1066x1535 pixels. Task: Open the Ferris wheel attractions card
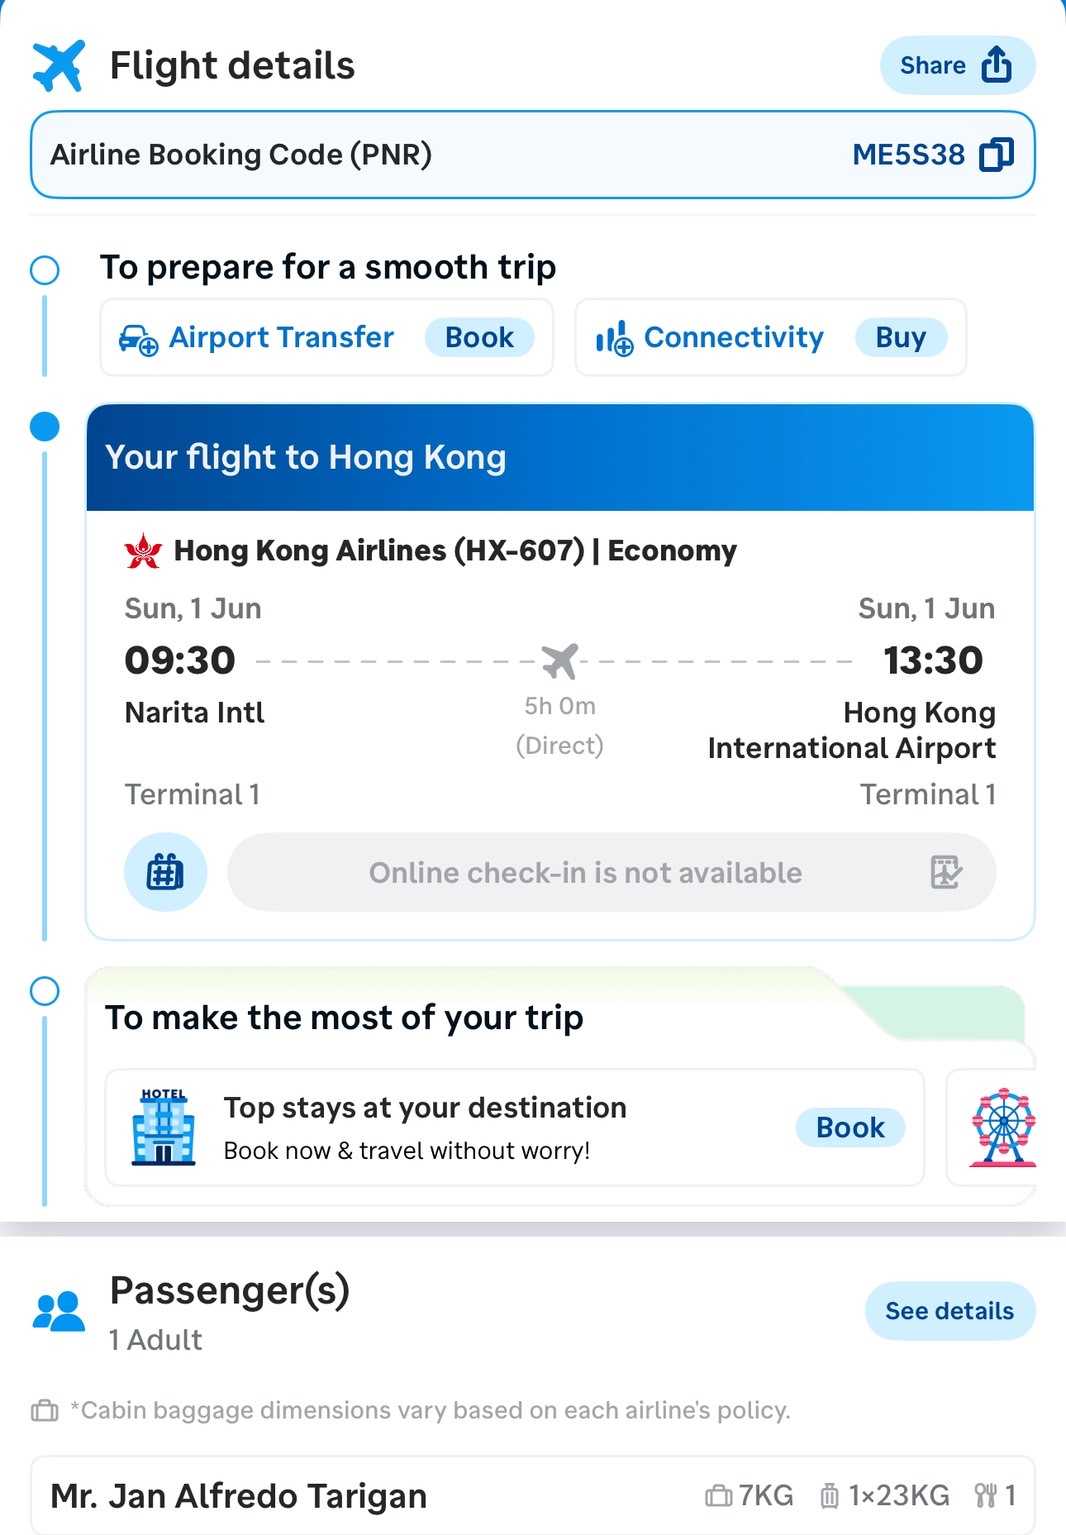tap(1002, 1128)
